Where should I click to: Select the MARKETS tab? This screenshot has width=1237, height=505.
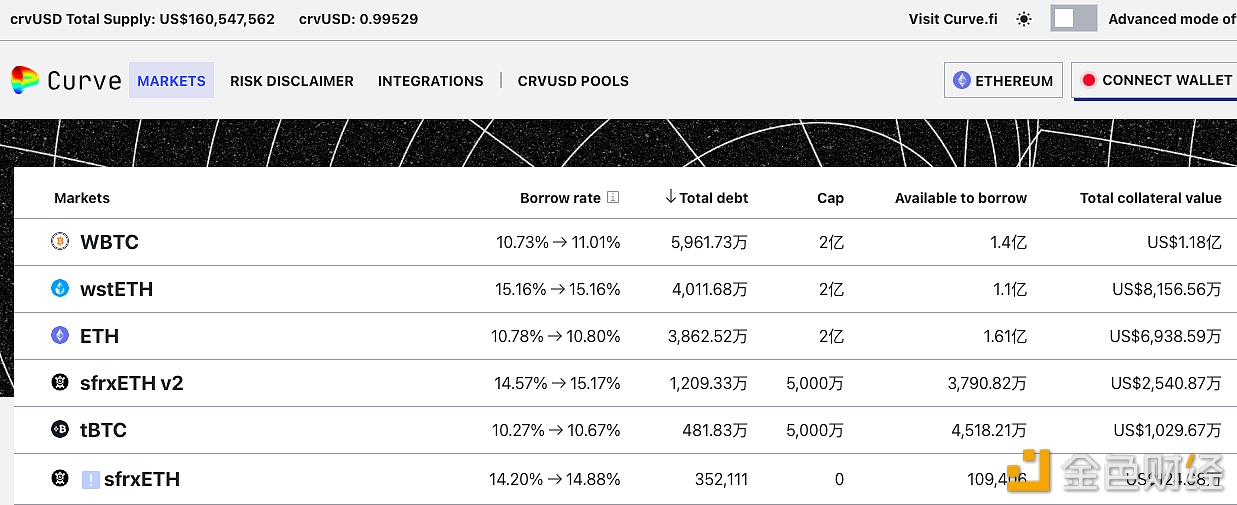pos(171,81)
